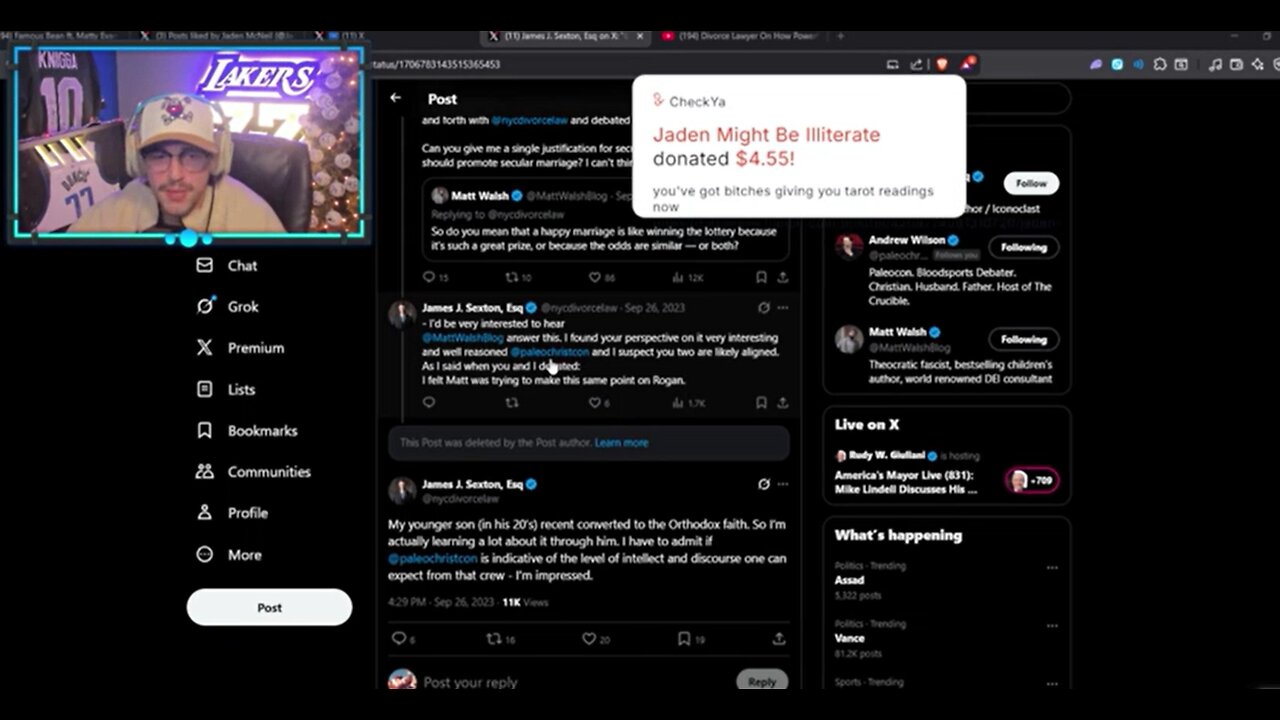More options for the Sports trending item
The image size is (1280, 720).
click(1051, 683)
